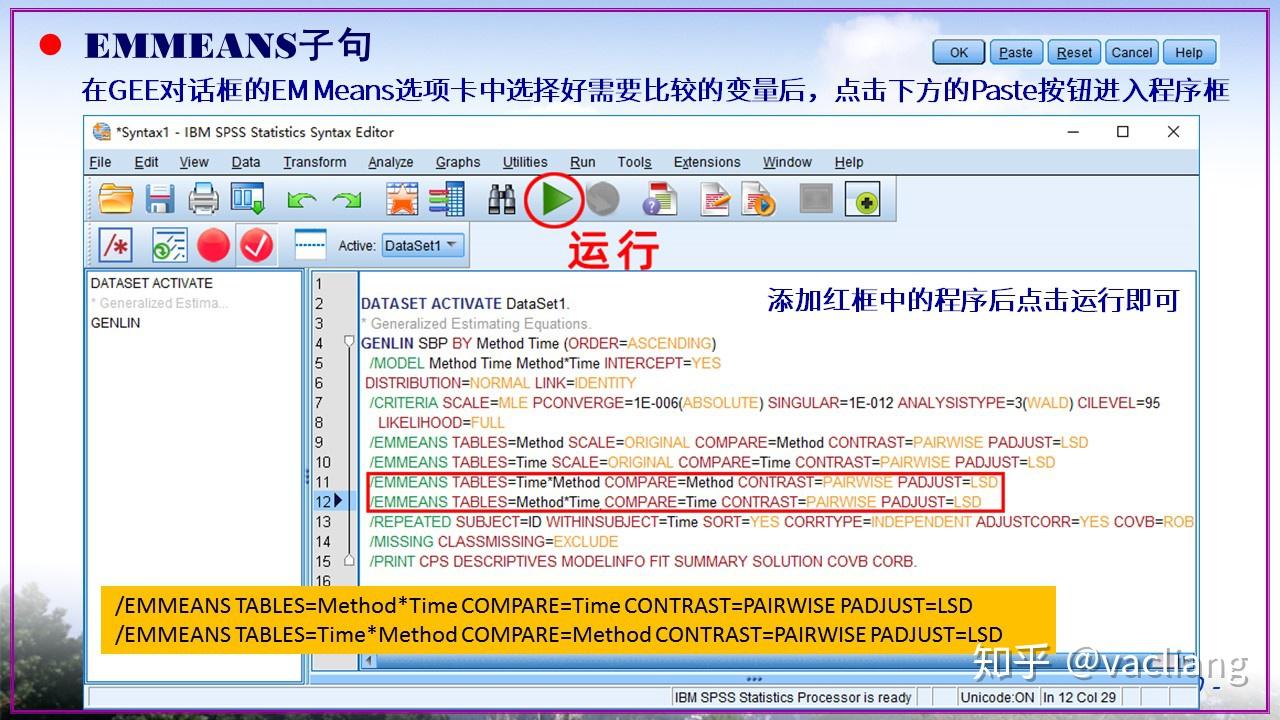
Task: Redo the last edit
Action: tap(349, 198)
